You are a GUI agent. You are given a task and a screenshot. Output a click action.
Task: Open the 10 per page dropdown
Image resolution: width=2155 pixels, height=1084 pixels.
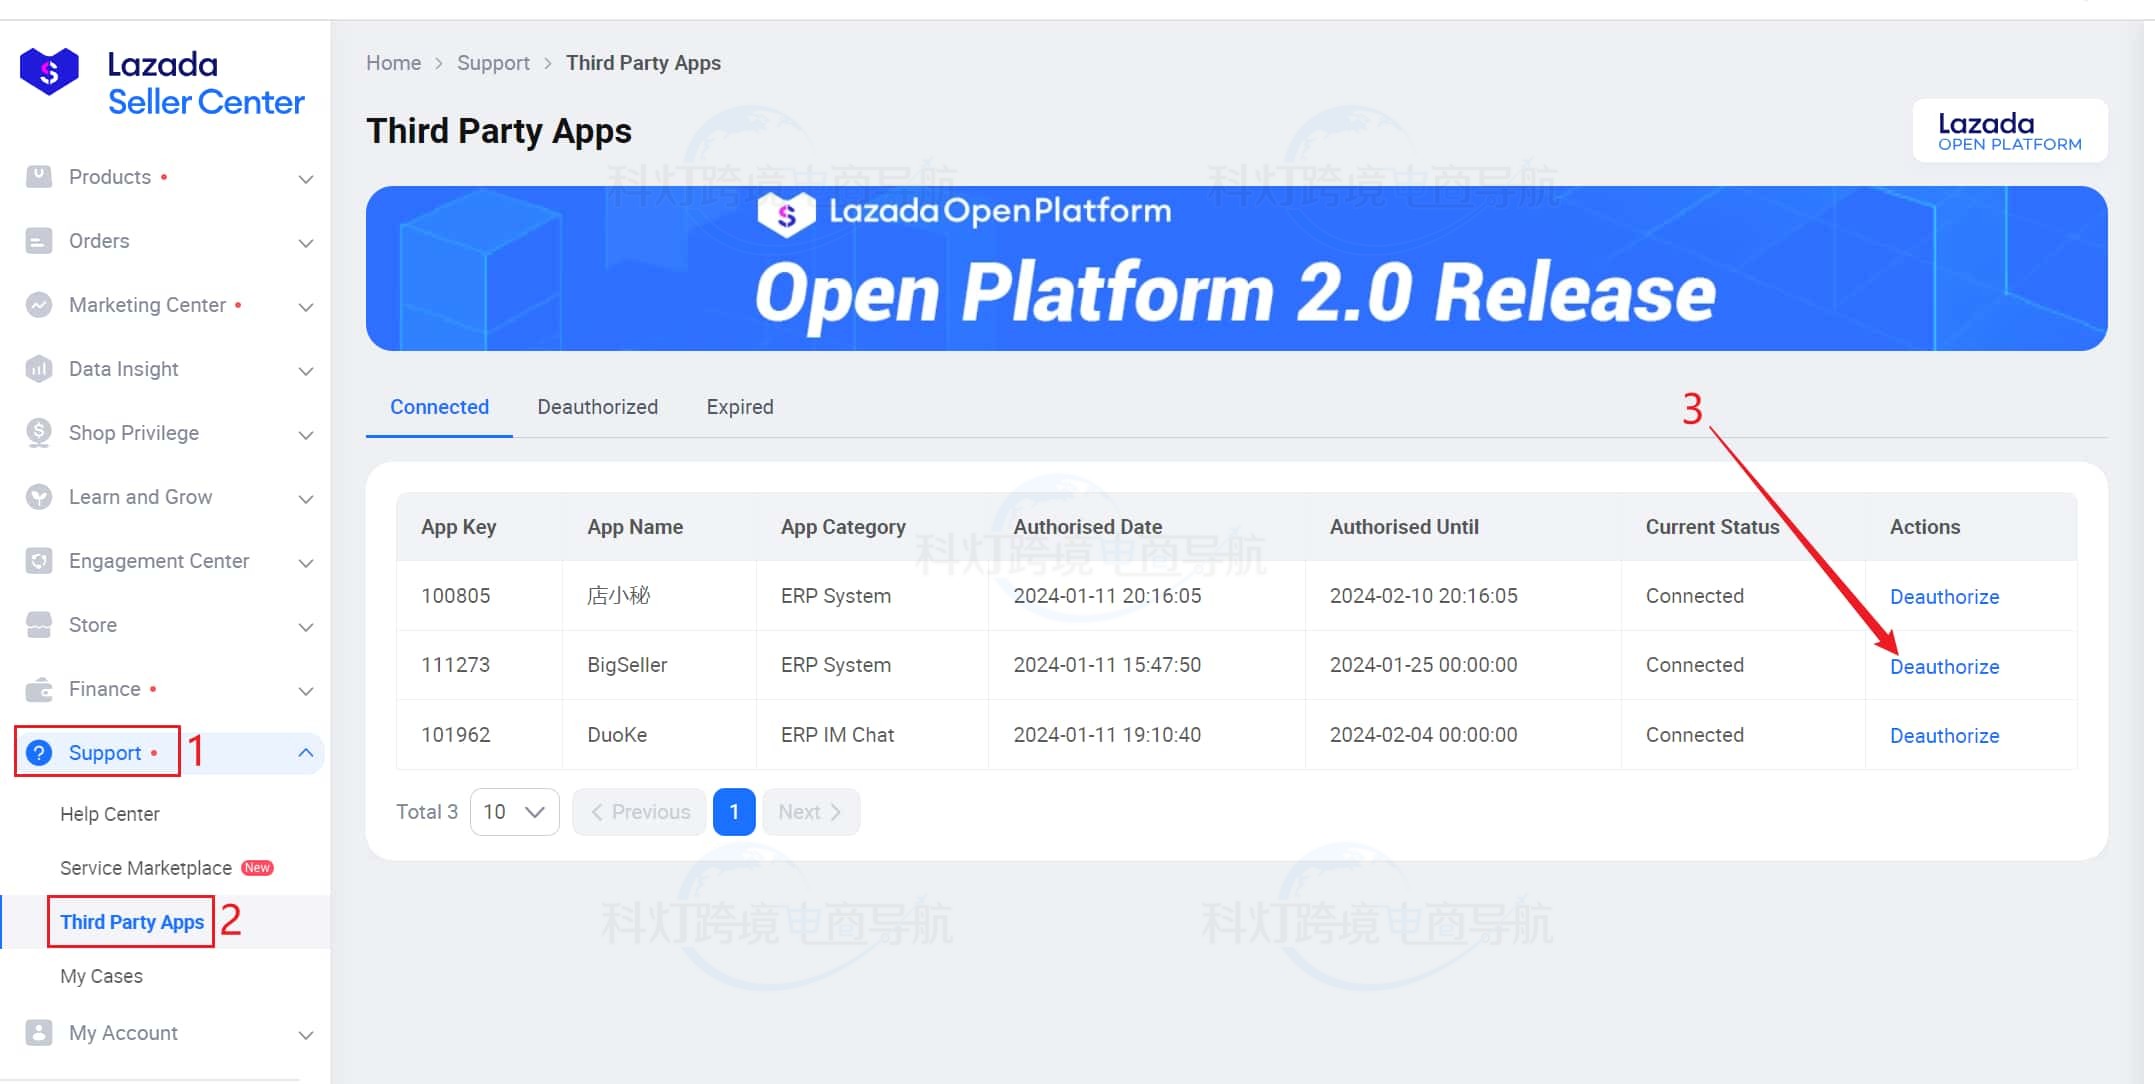point(514,812)
